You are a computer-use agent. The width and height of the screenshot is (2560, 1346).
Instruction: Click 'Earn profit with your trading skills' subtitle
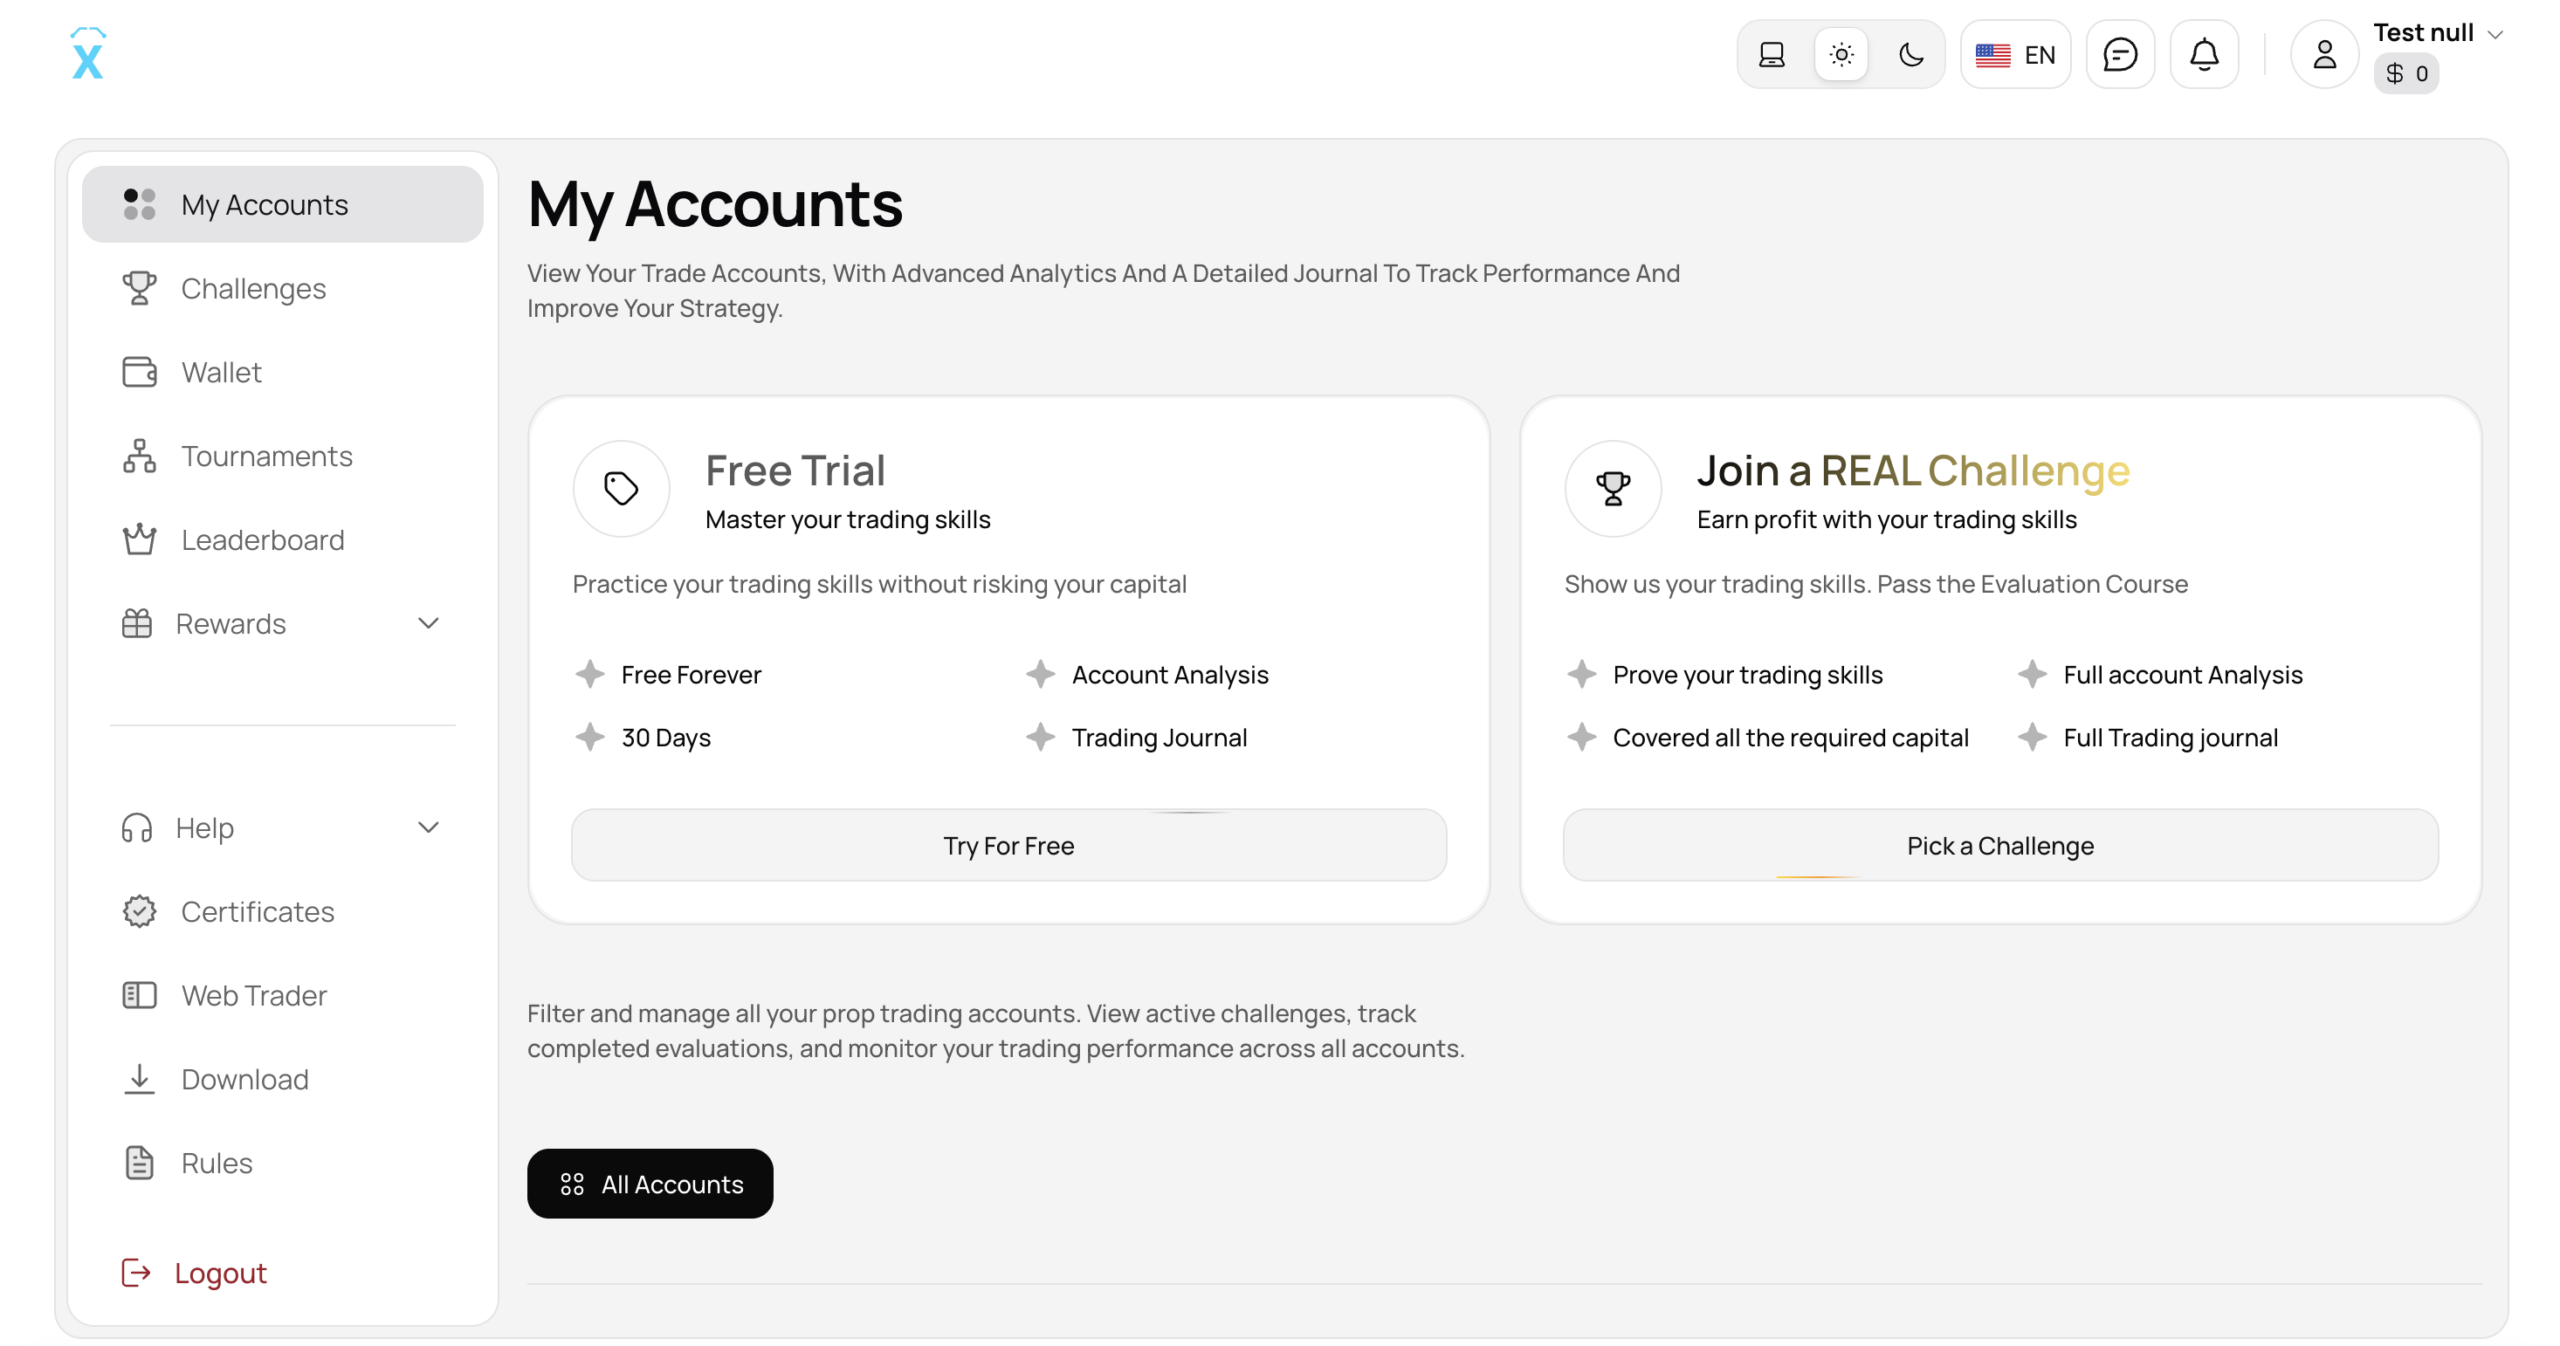[x=1887, y=520]
